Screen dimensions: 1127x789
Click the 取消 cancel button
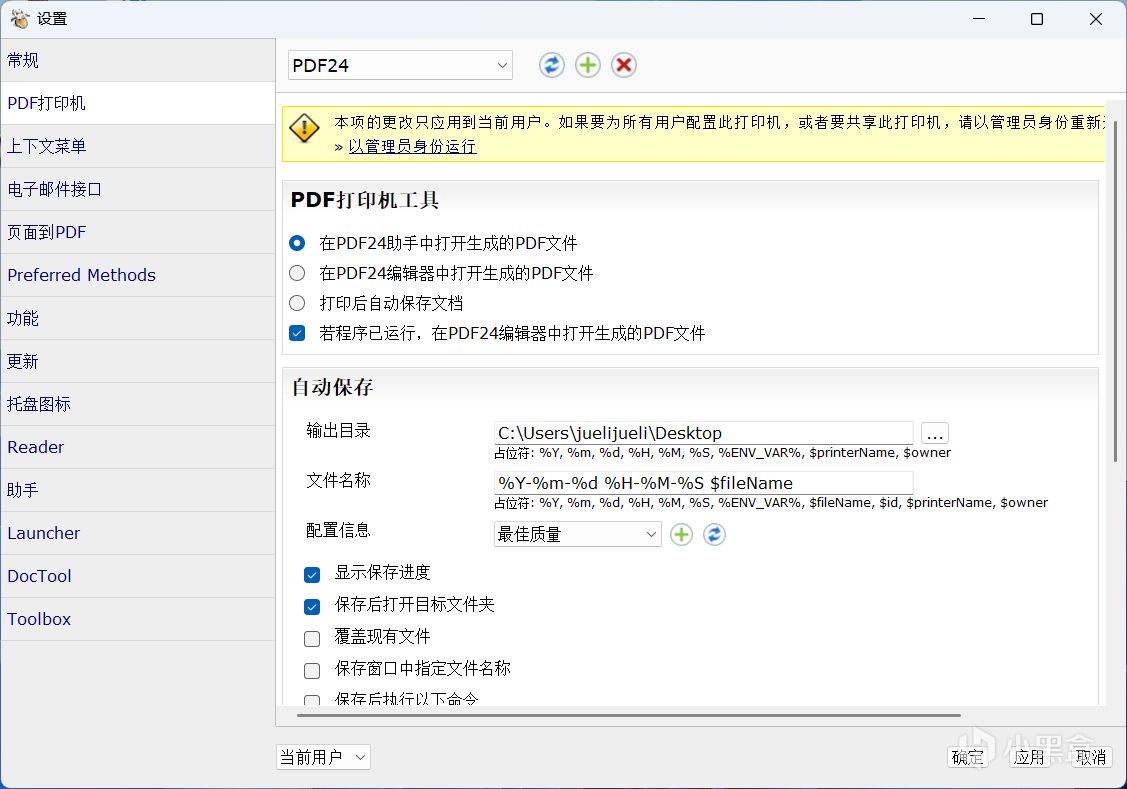point(1090,757)
